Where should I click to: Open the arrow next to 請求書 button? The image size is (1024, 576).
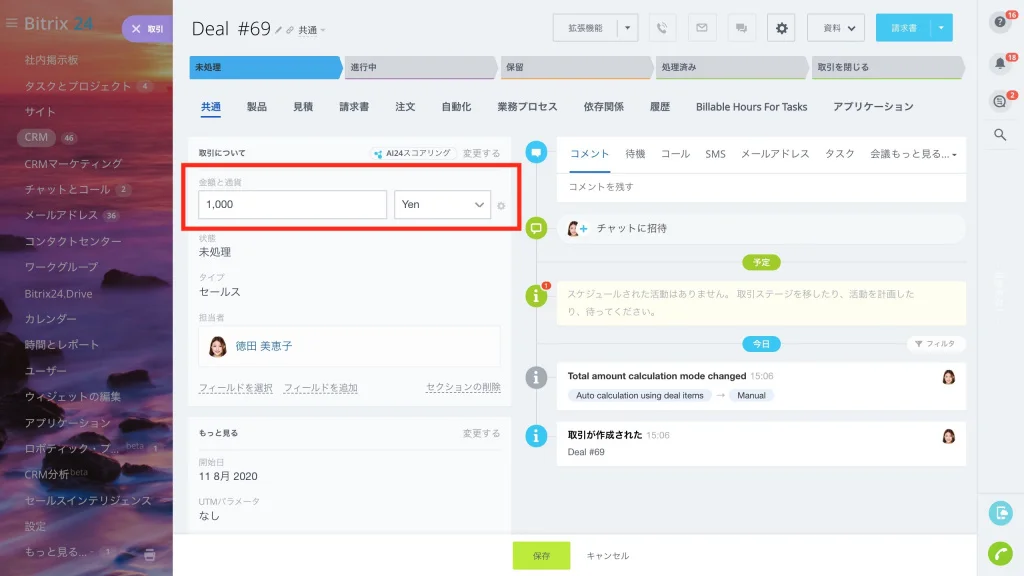coord(941,28)
